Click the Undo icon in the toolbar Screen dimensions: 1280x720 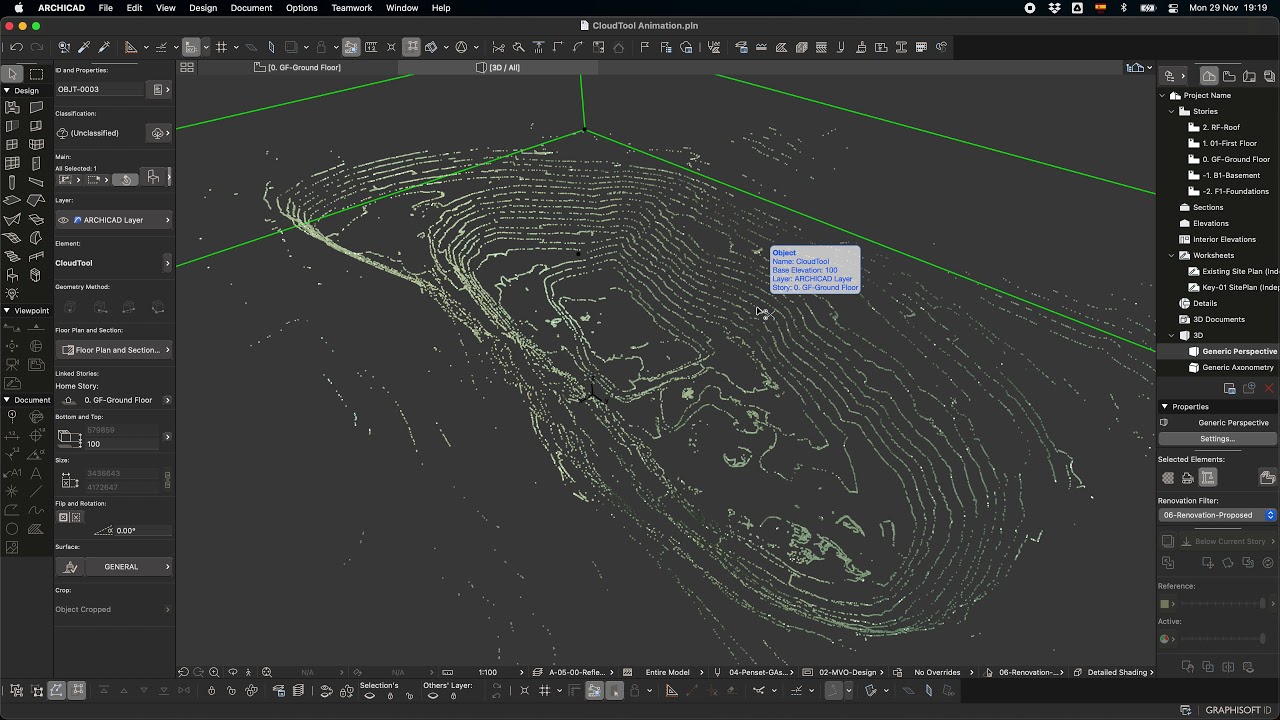click(x=17, y=47)
